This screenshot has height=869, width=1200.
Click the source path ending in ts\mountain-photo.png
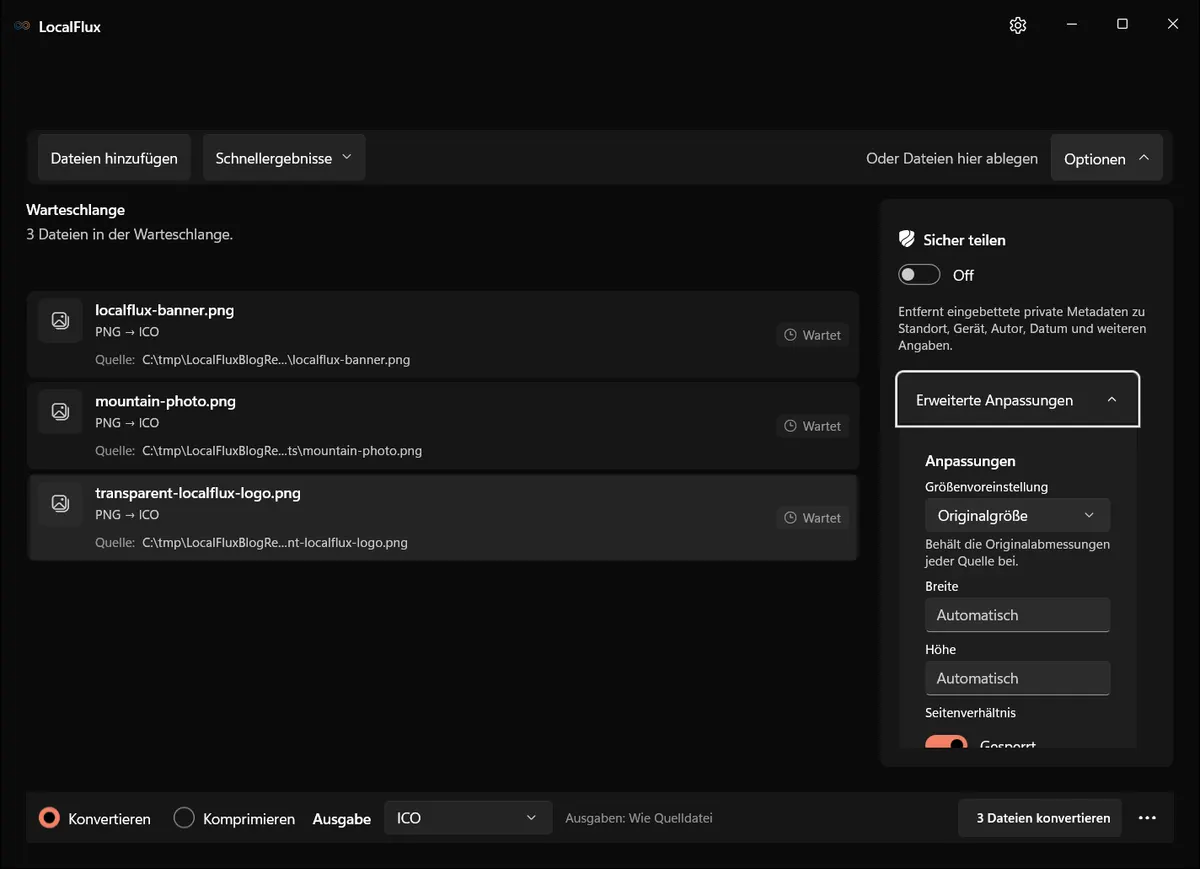(282, 451)
